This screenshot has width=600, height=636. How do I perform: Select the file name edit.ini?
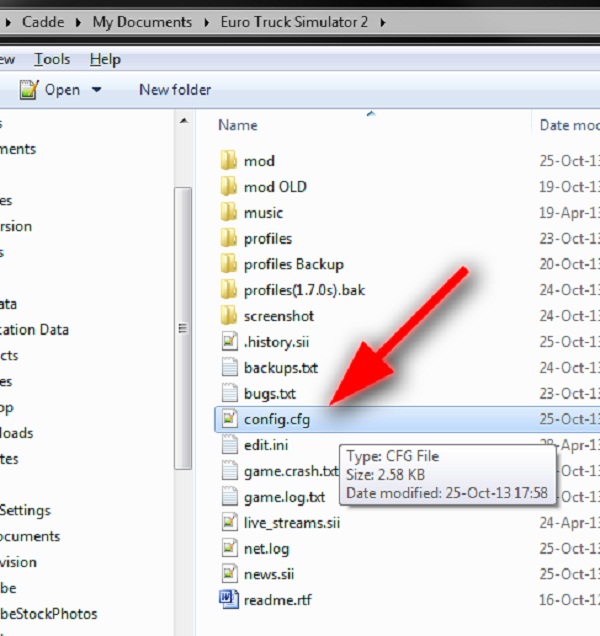(266, 445)
